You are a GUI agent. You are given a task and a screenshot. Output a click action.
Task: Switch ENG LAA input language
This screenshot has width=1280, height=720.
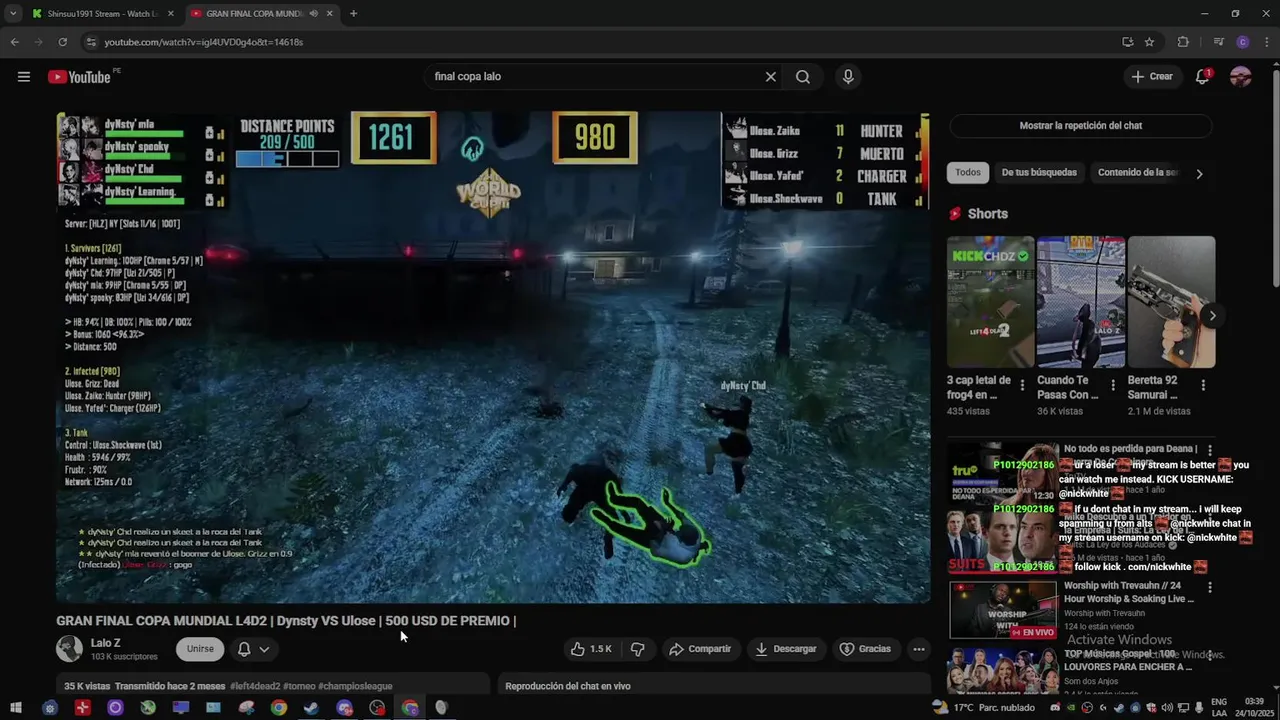[x=1220, y=708]
